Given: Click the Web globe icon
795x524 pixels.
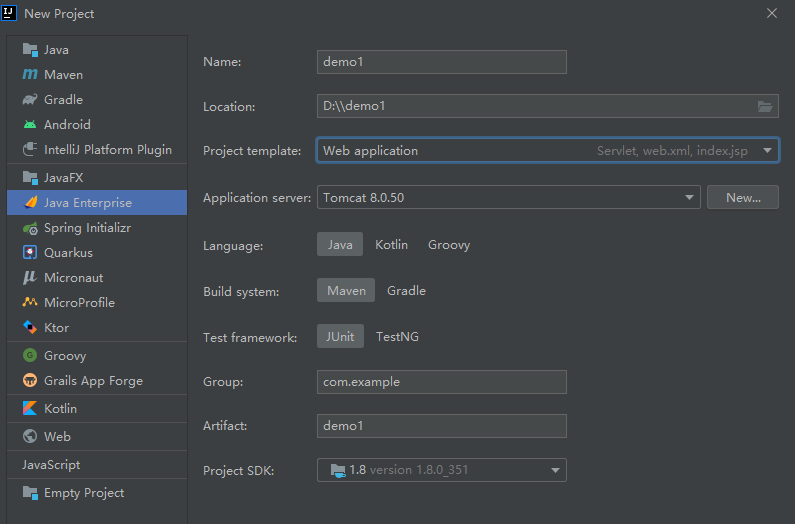Looking at the screenshot, I should point(30,436).
